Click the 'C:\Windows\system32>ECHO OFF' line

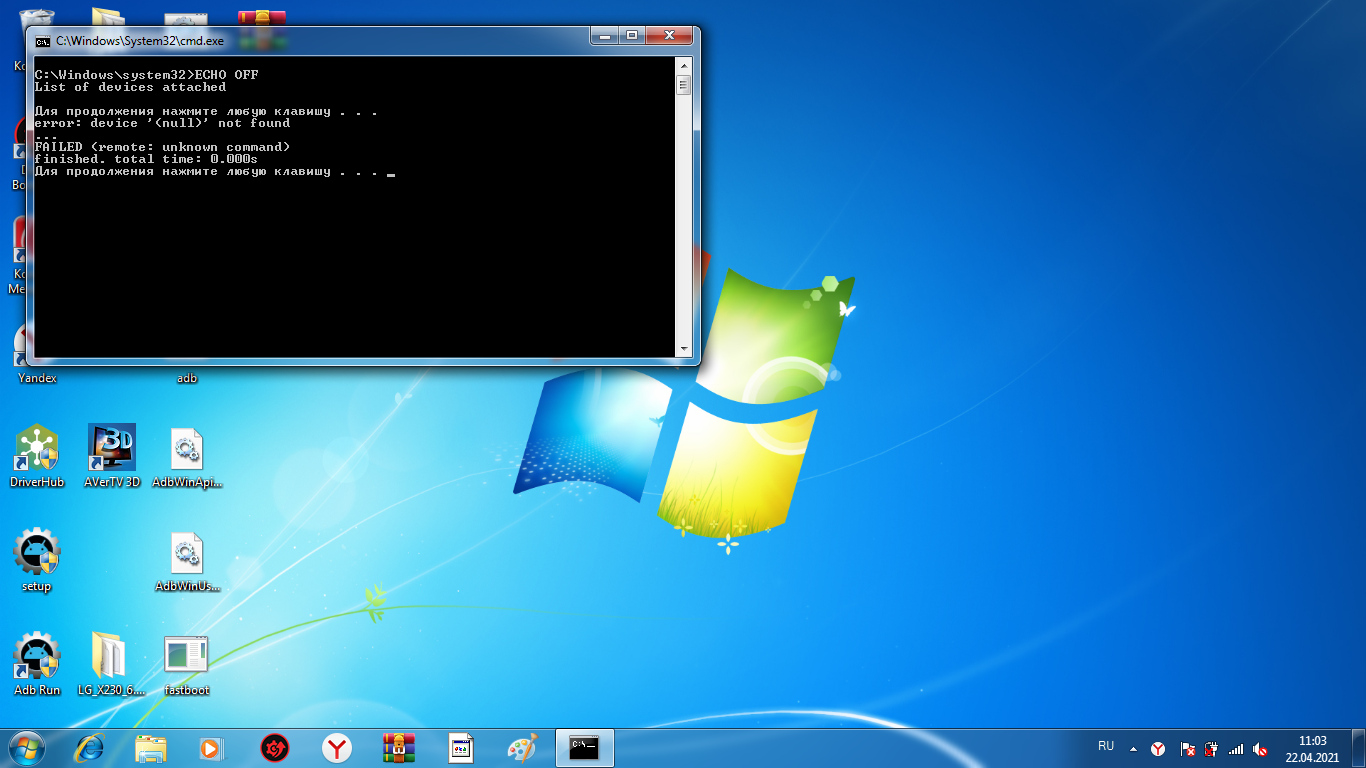point(146,75)
